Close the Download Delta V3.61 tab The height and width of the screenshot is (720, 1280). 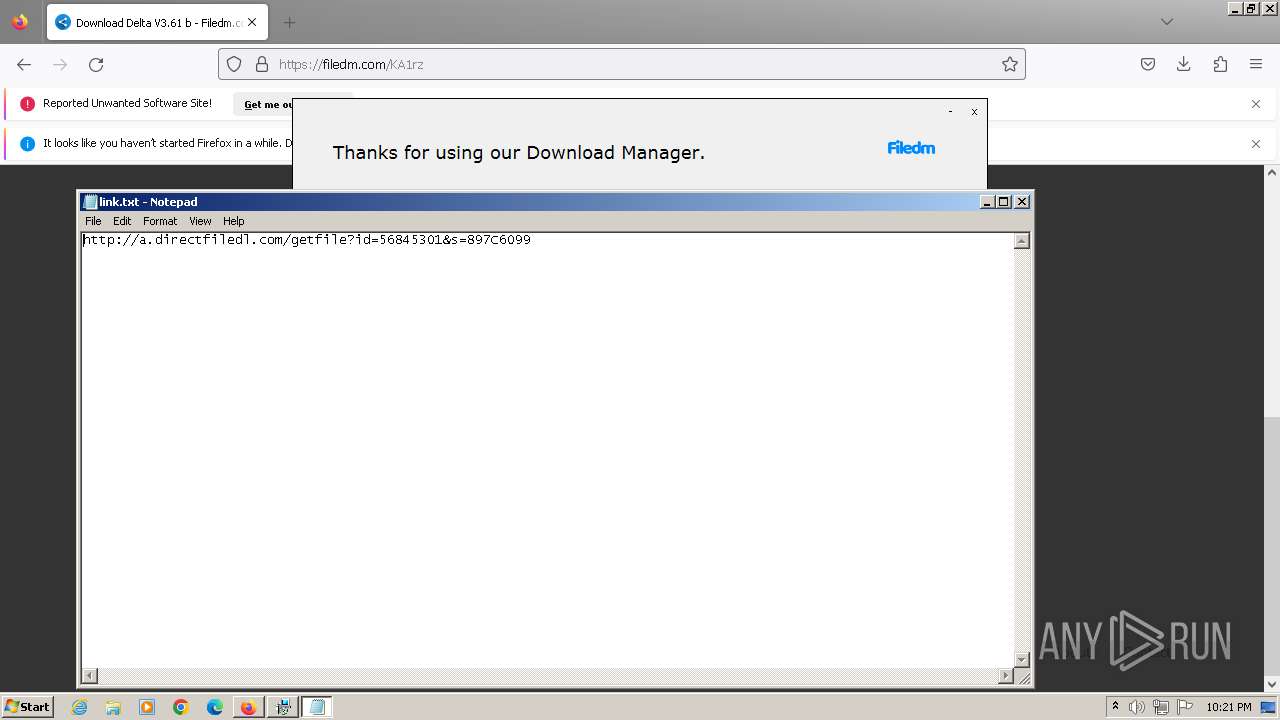[252, 22]
